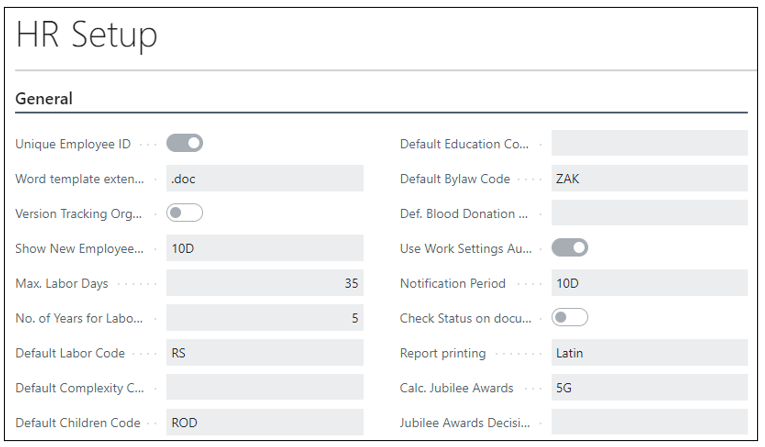Screen dimensions: 765x447
Task: Turn on Check Status on document toggle
Action: 569,318
